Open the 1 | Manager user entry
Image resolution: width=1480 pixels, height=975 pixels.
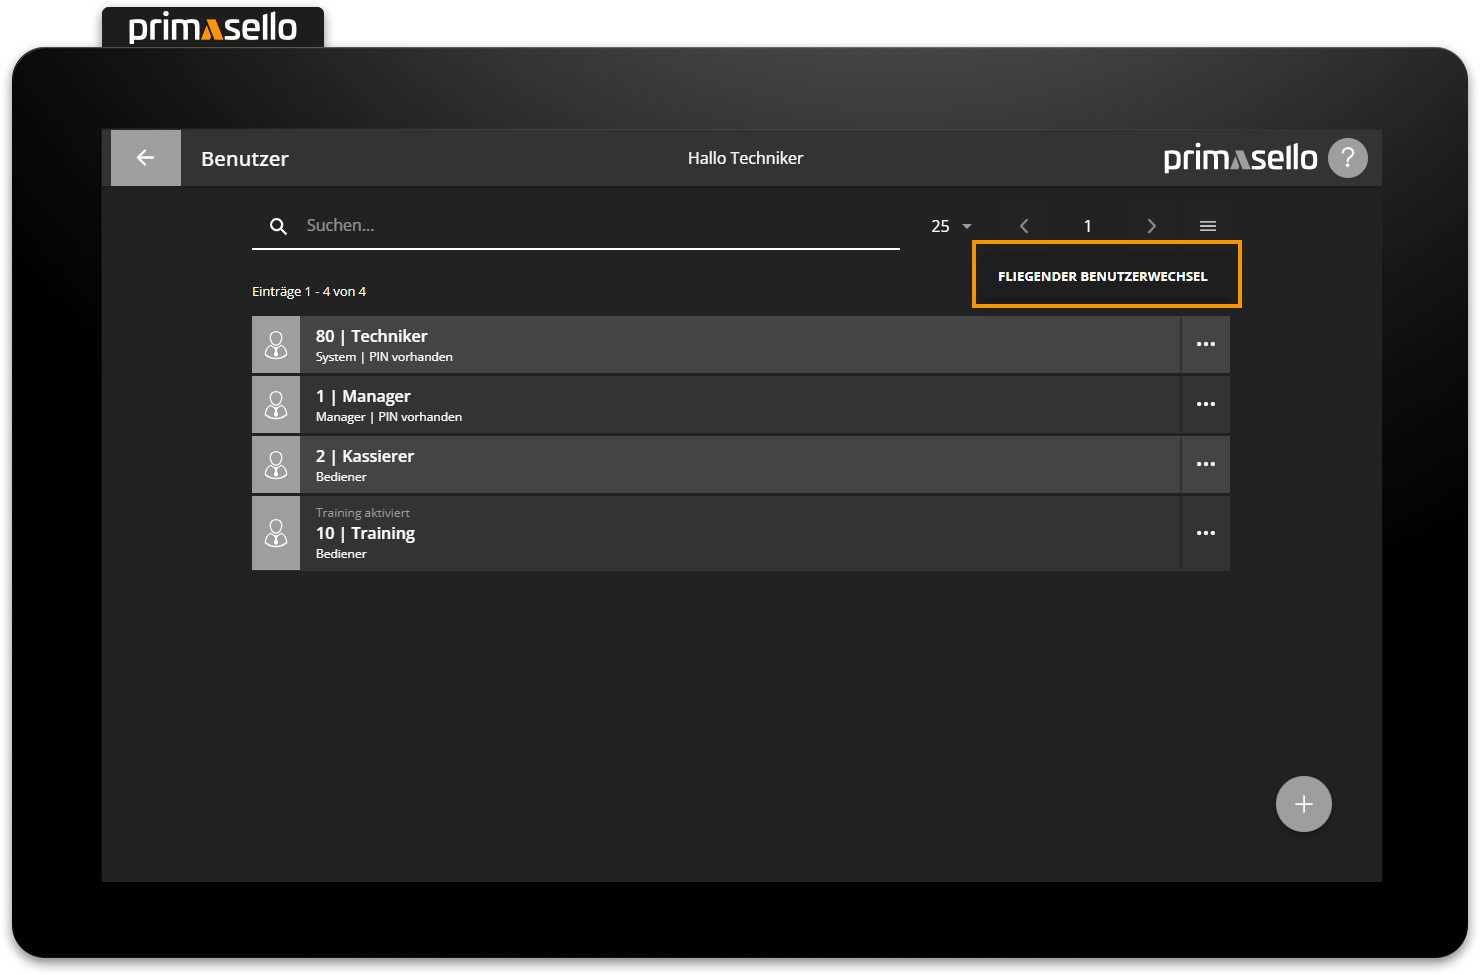tap(740, 405)
